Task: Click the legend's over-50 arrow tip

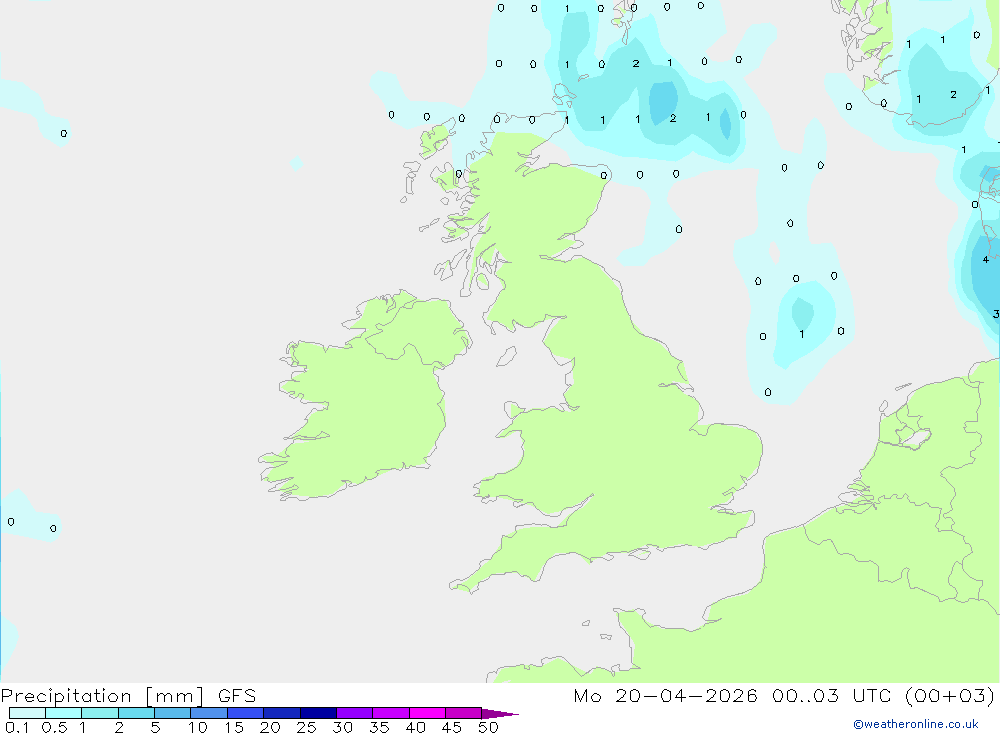Action: coord(501,714)
